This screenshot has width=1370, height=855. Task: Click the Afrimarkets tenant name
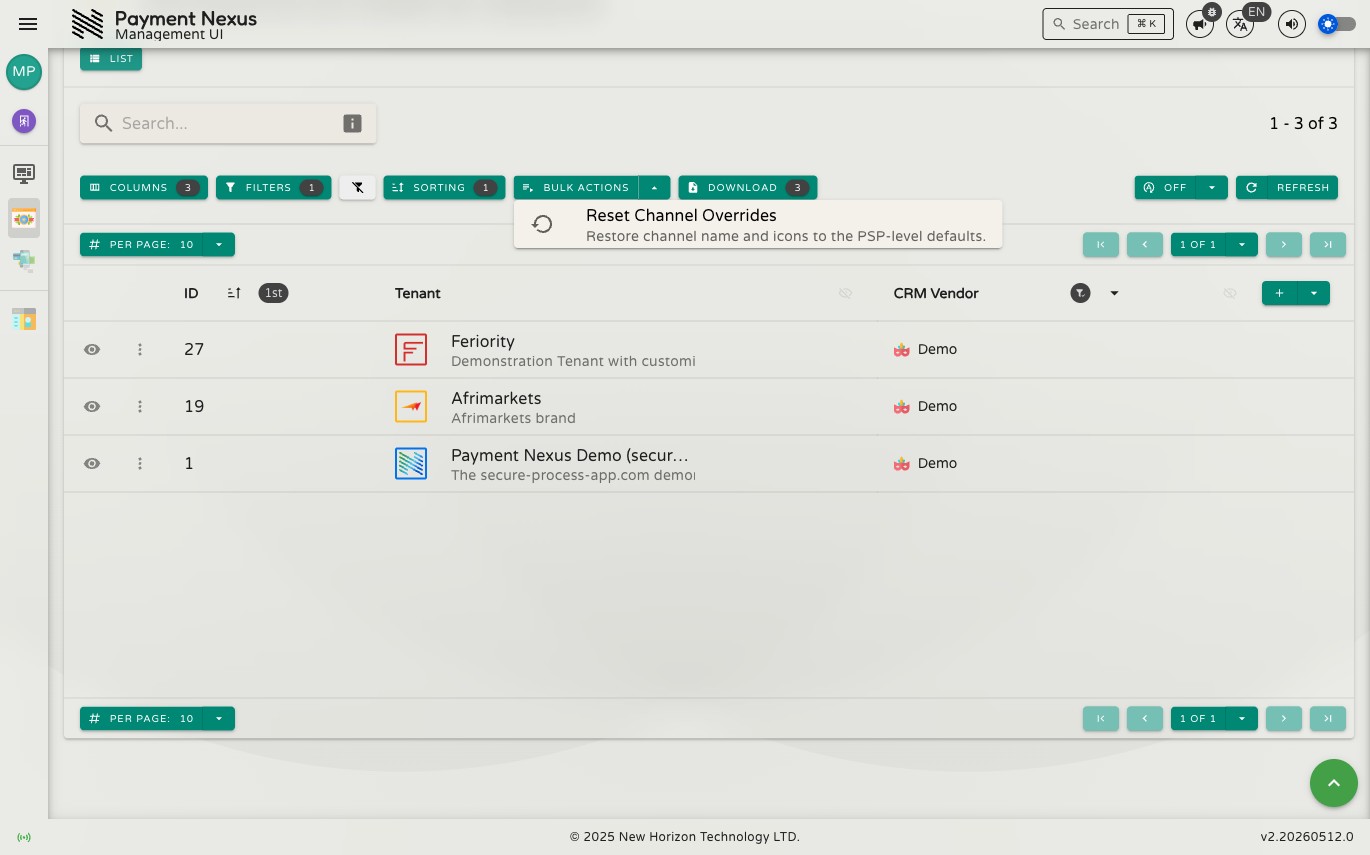496,398
